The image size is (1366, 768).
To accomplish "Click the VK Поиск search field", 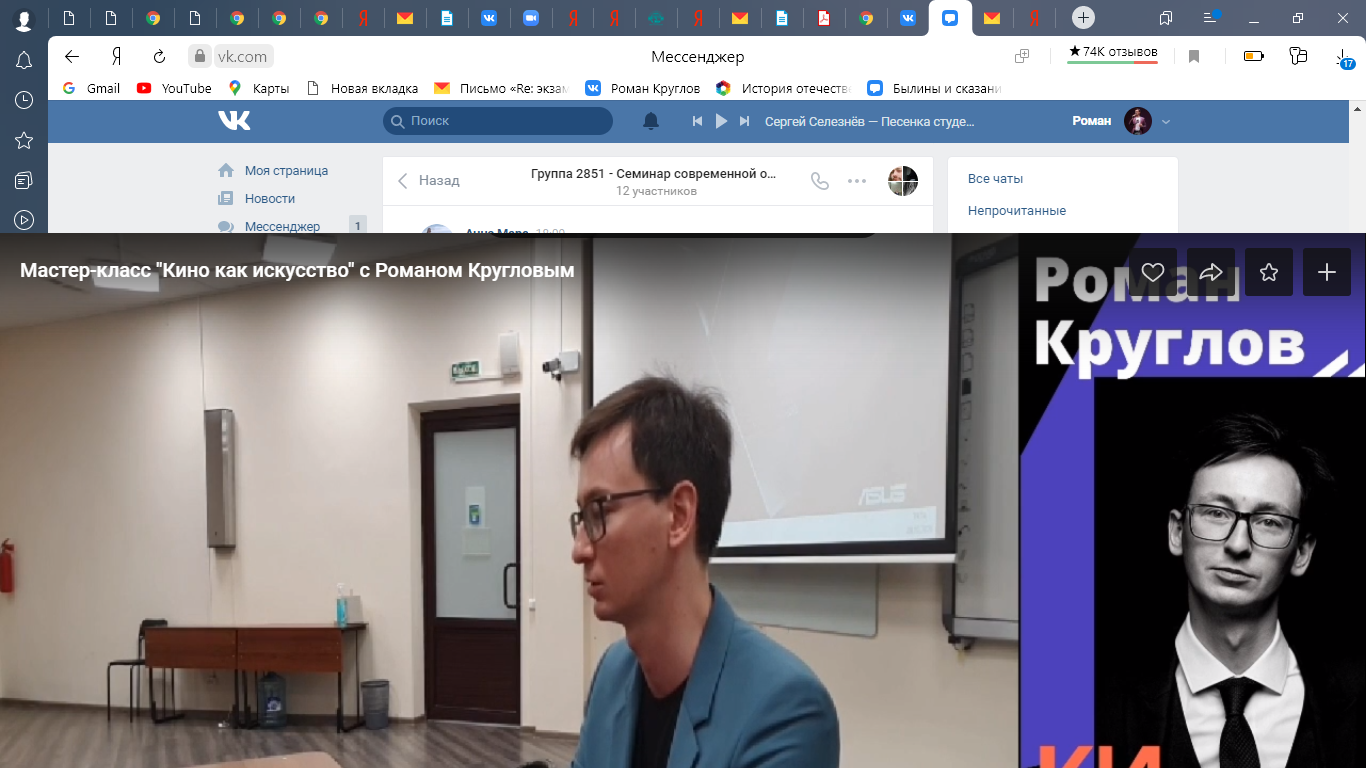I will coord(497,121).
